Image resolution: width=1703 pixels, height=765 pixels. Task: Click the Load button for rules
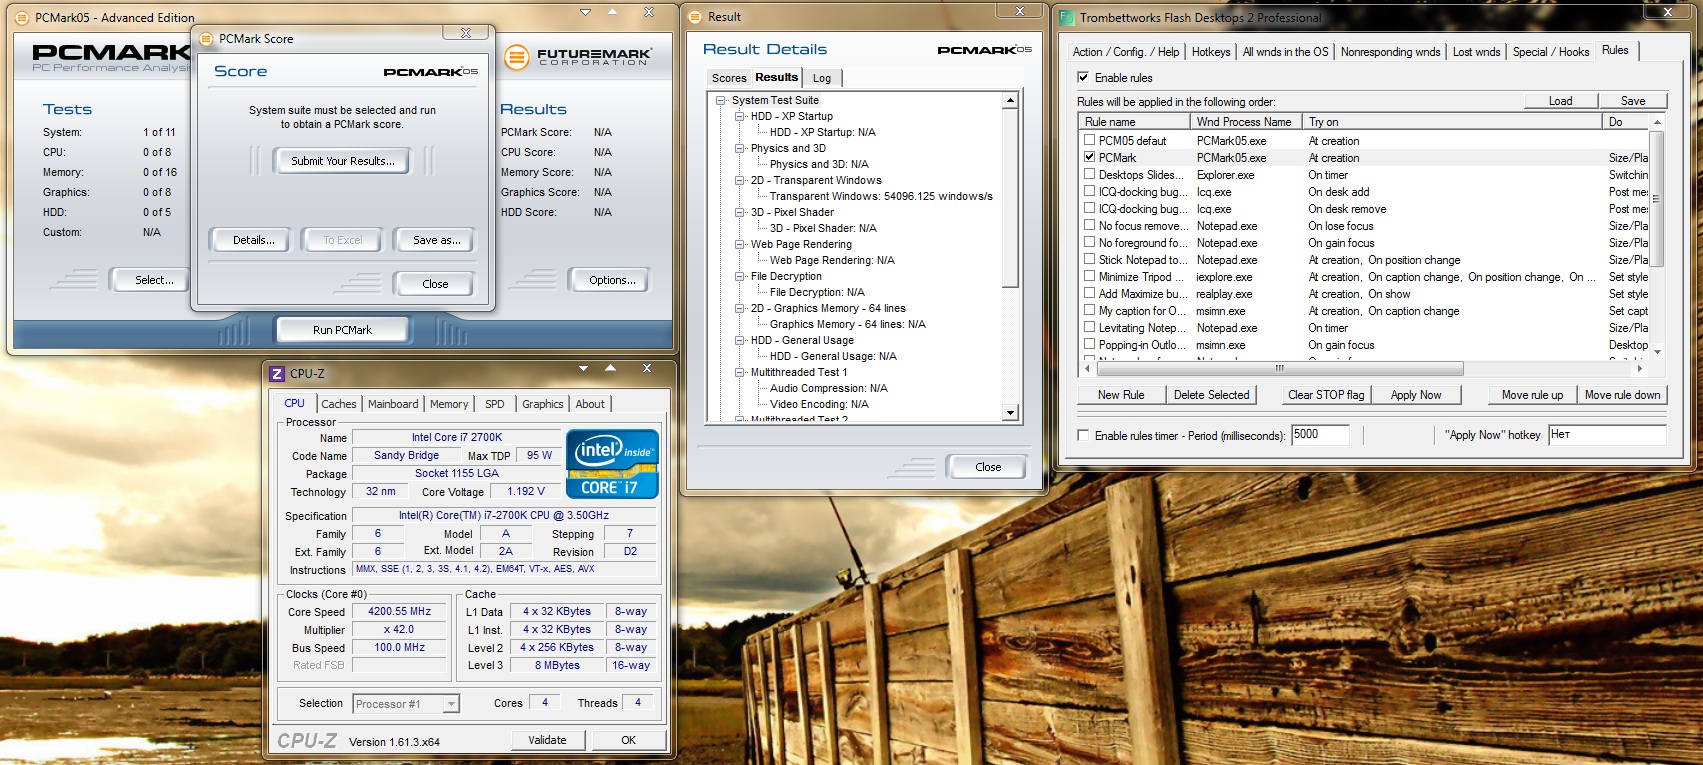[1560, 101]
